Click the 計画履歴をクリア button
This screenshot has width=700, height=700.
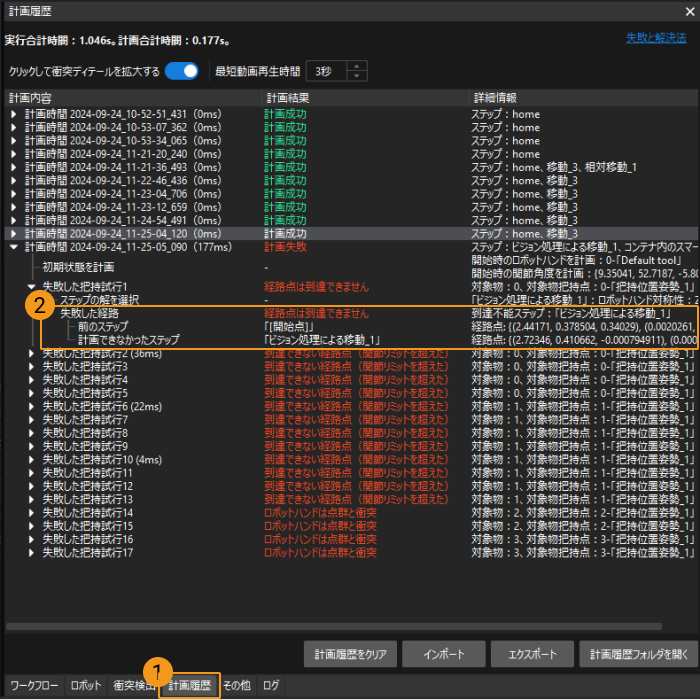[349, 655]
